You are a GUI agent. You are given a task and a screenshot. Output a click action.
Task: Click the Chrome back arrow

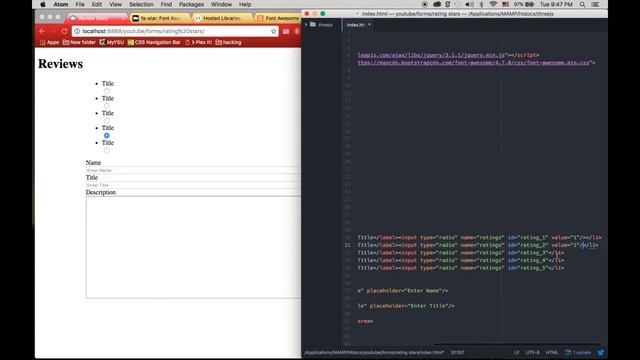click(x=42, y=31)
